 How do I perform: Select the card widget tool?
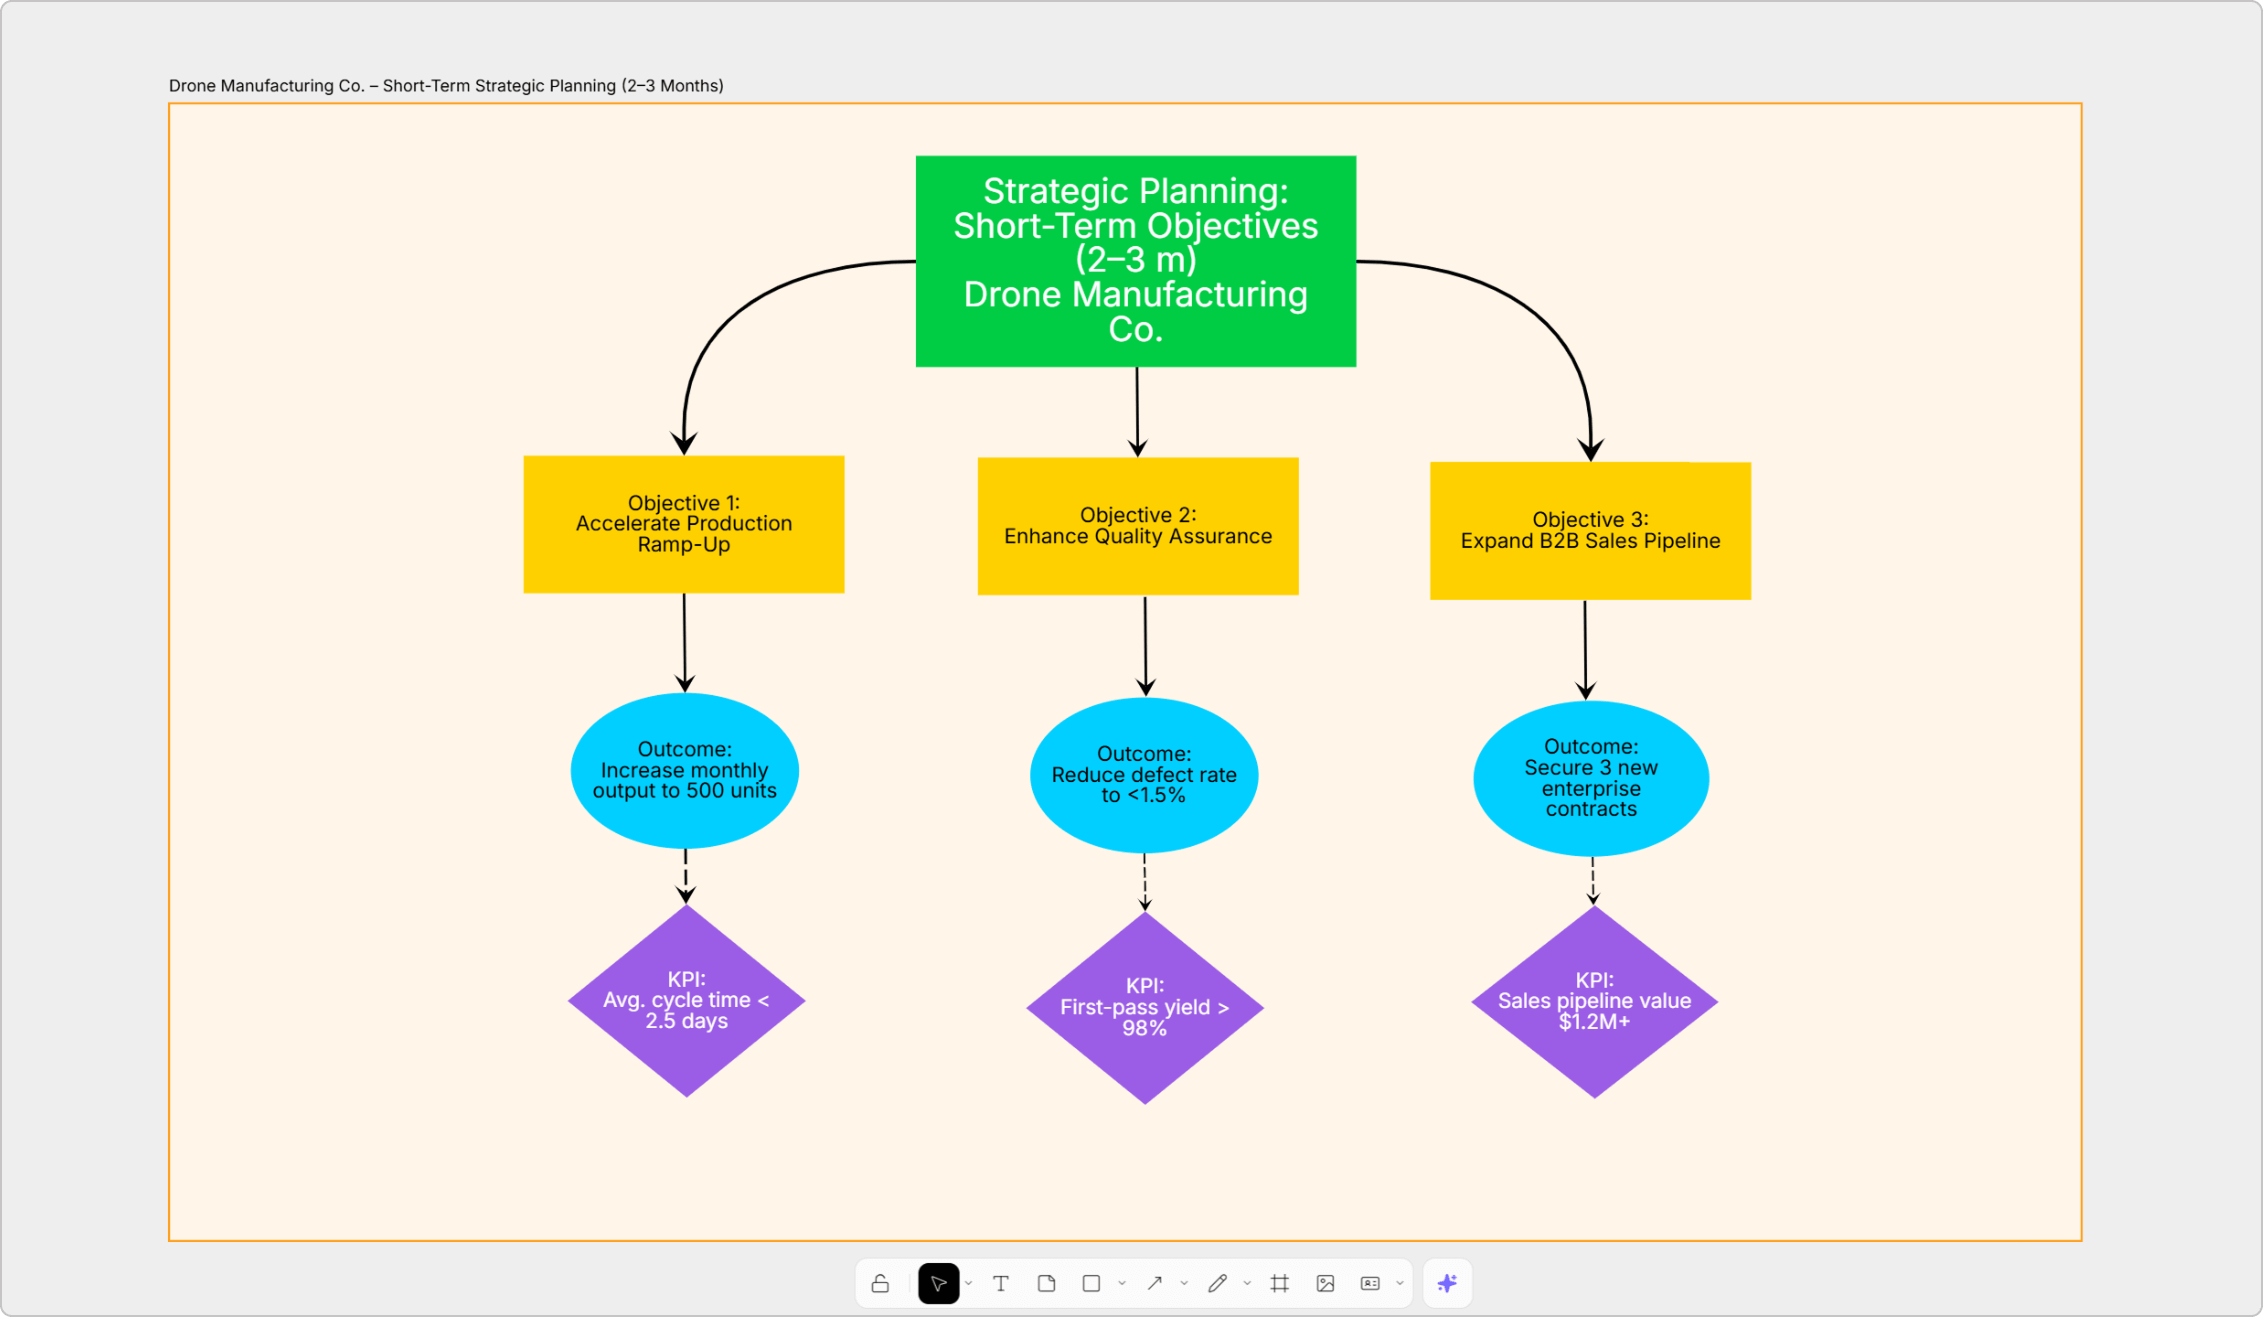tap(1370, 1283)
